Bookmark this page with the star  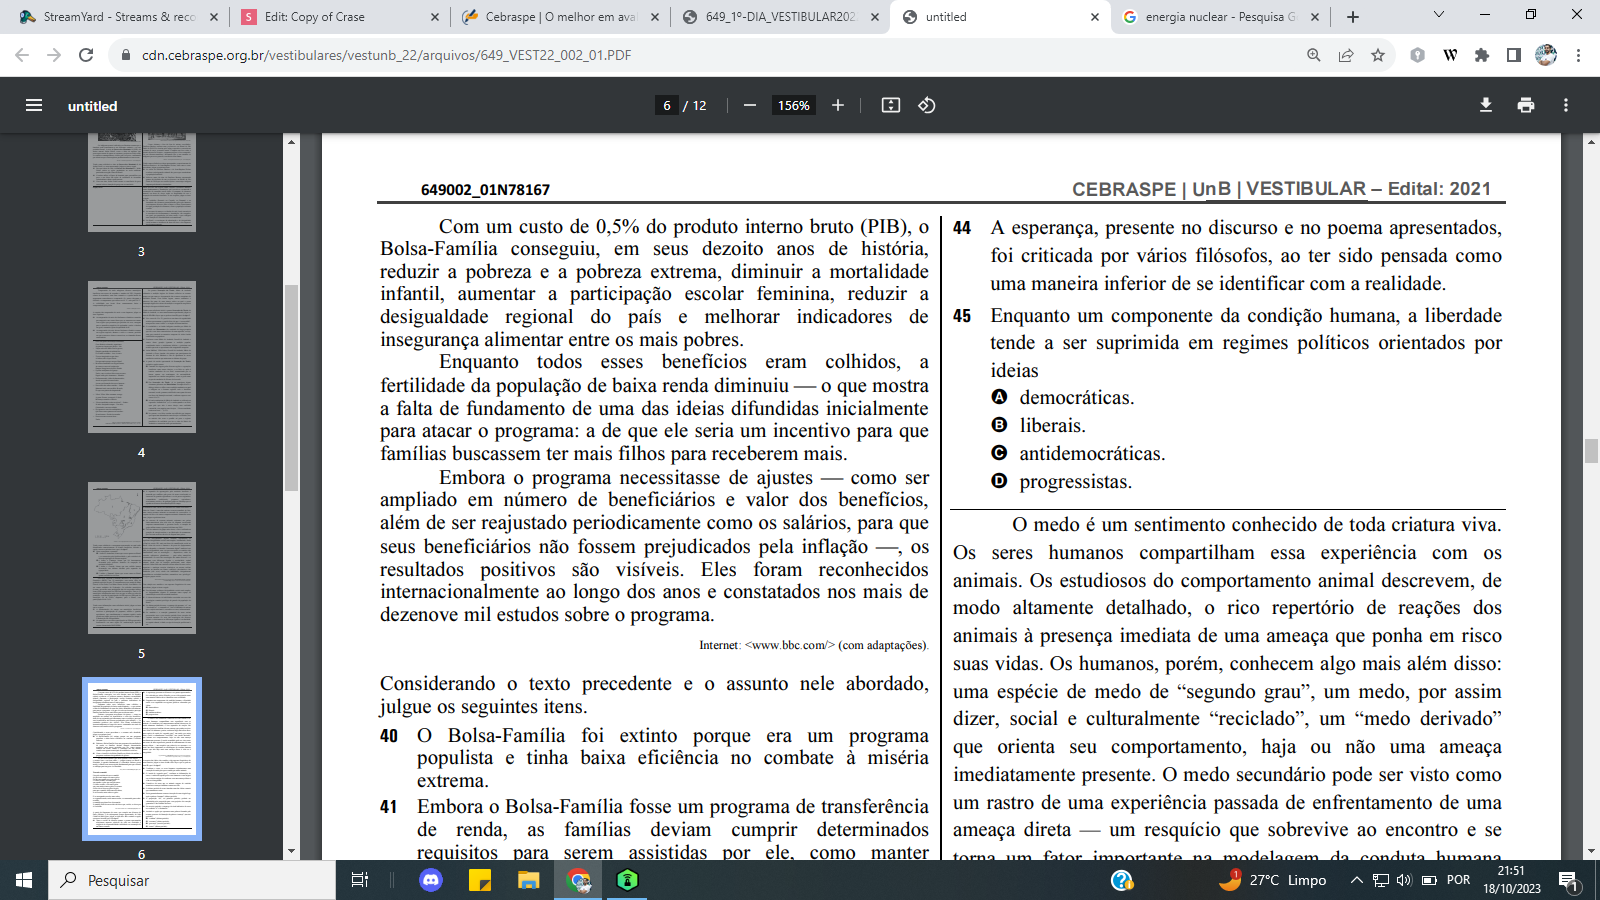[1378, 55]
